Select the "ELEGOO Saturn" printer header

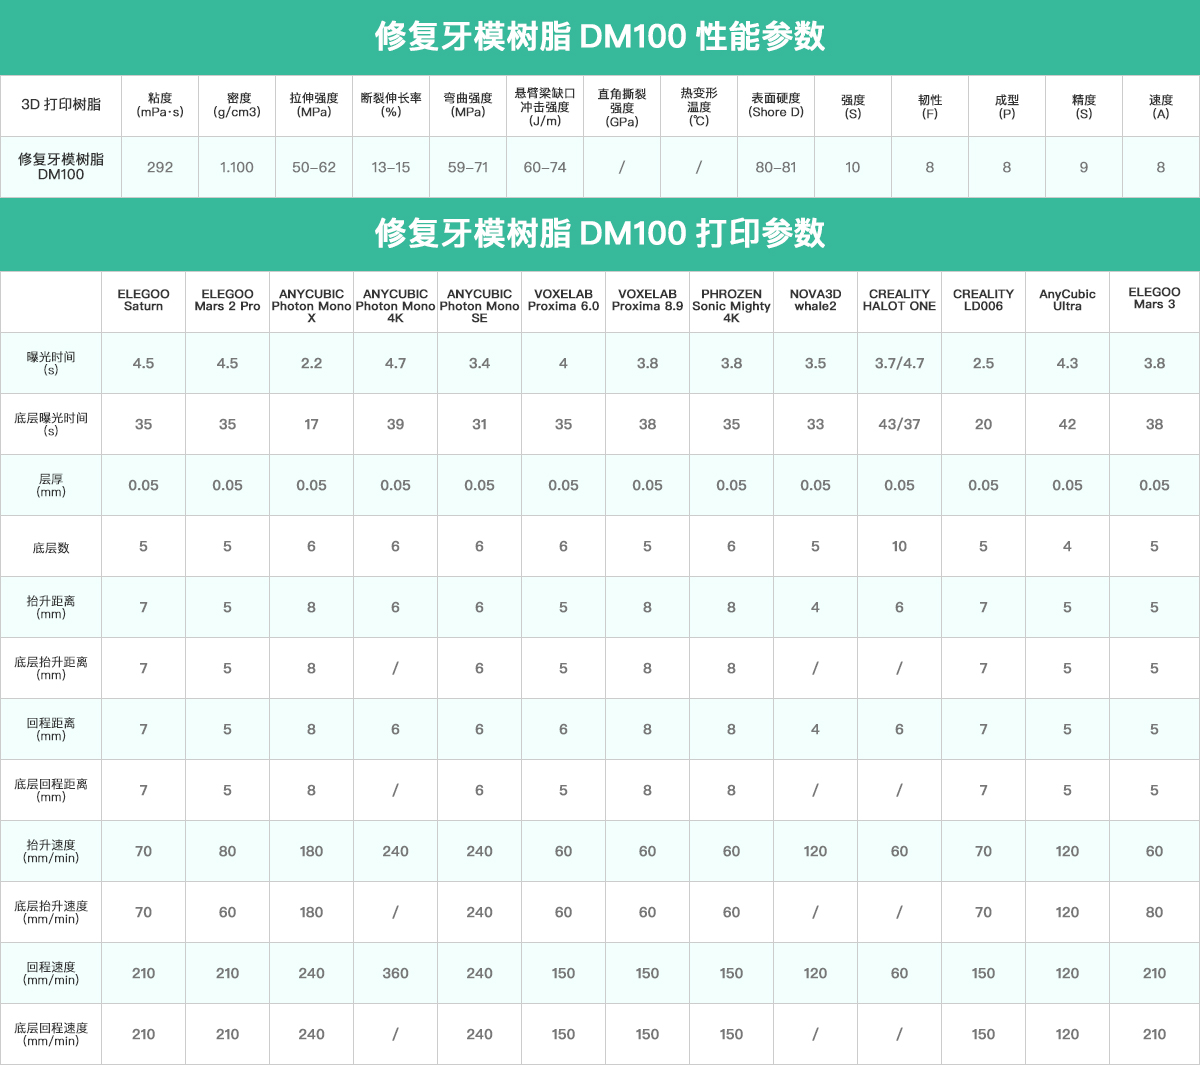pos(143,300)
